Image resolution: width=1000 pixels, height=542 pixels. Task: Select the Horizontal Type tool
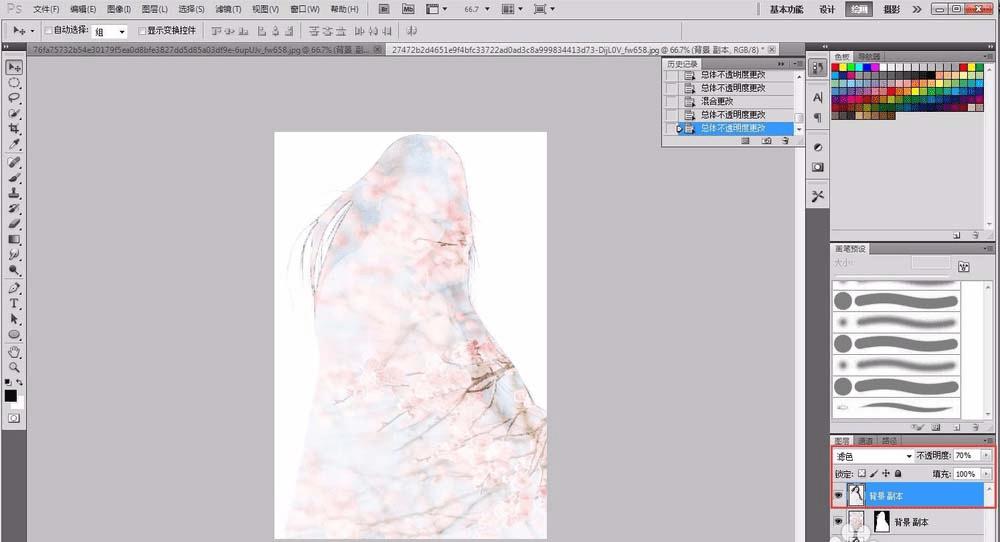15,303
